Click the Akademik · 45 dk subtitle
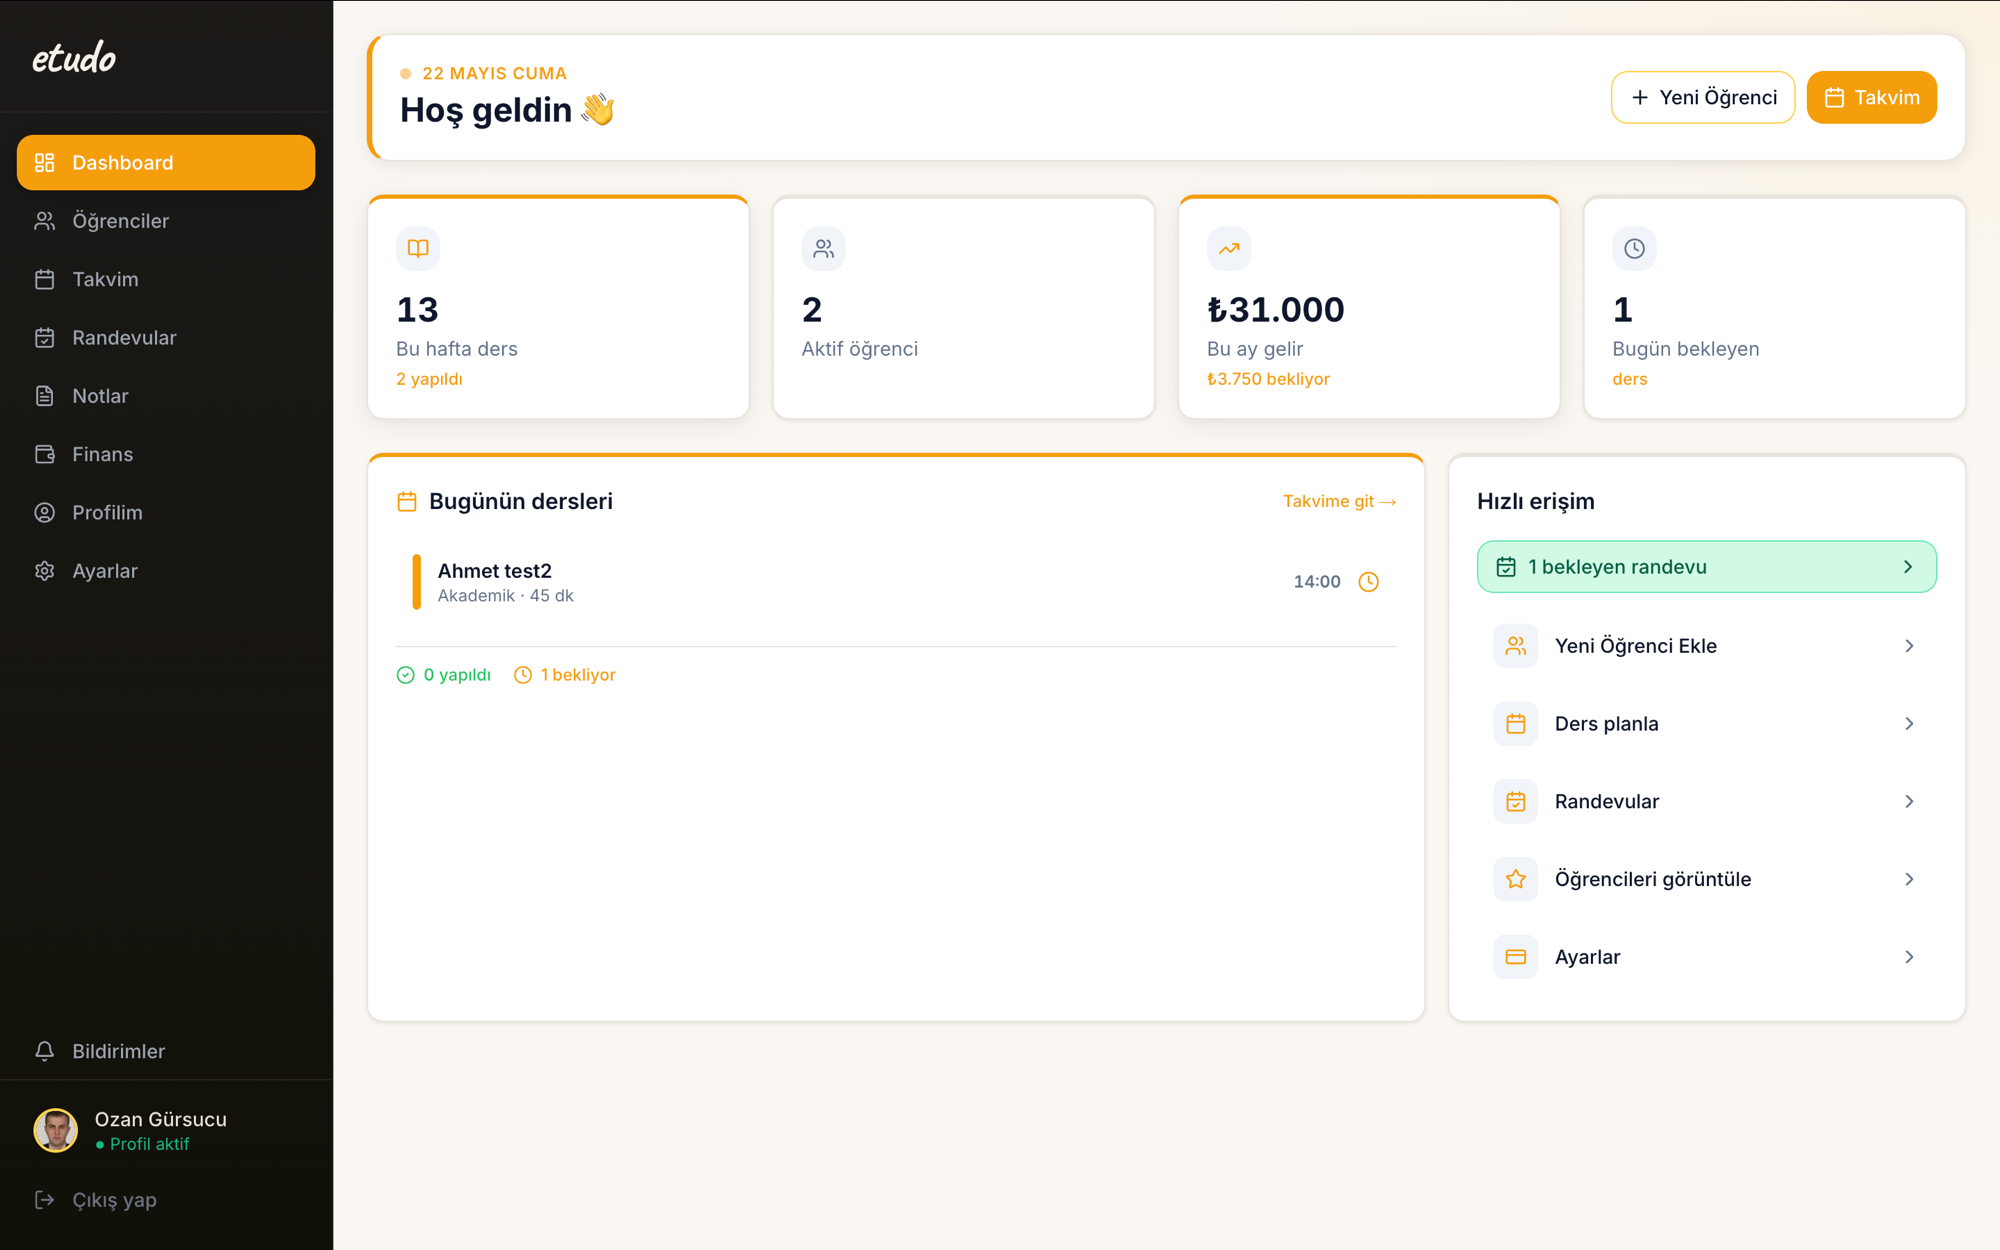Image resolution: width=2000 pixels, height=1250 pixels. 505,596
